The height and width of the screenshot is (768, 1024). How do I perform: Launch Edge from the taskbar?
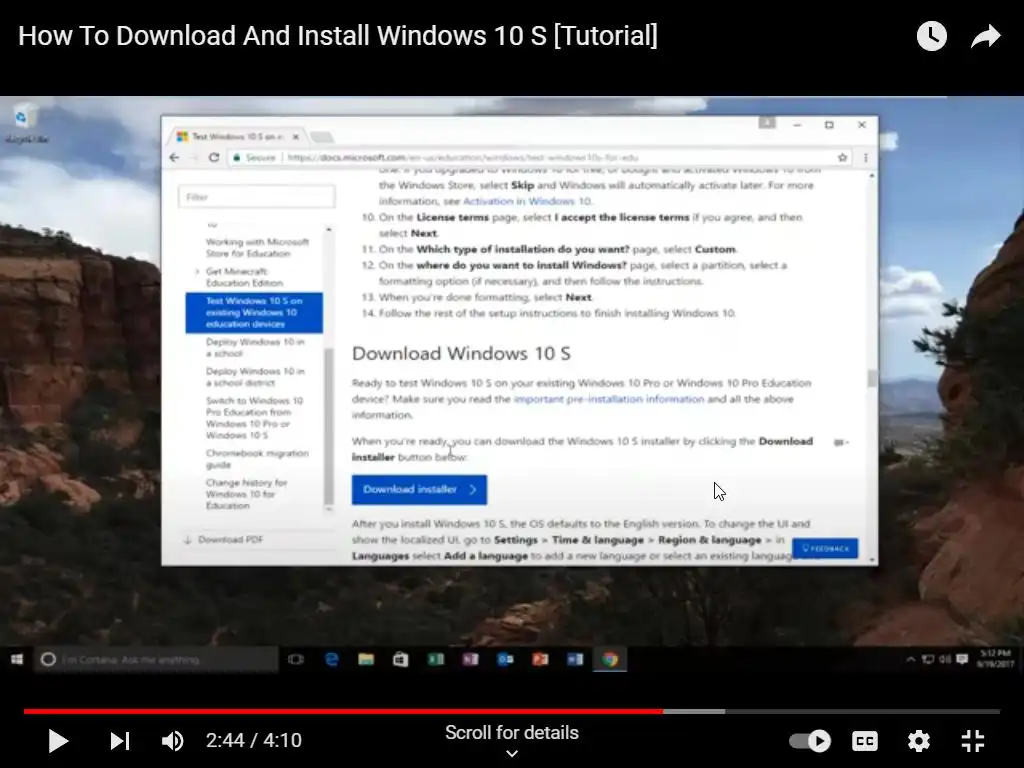331,660
